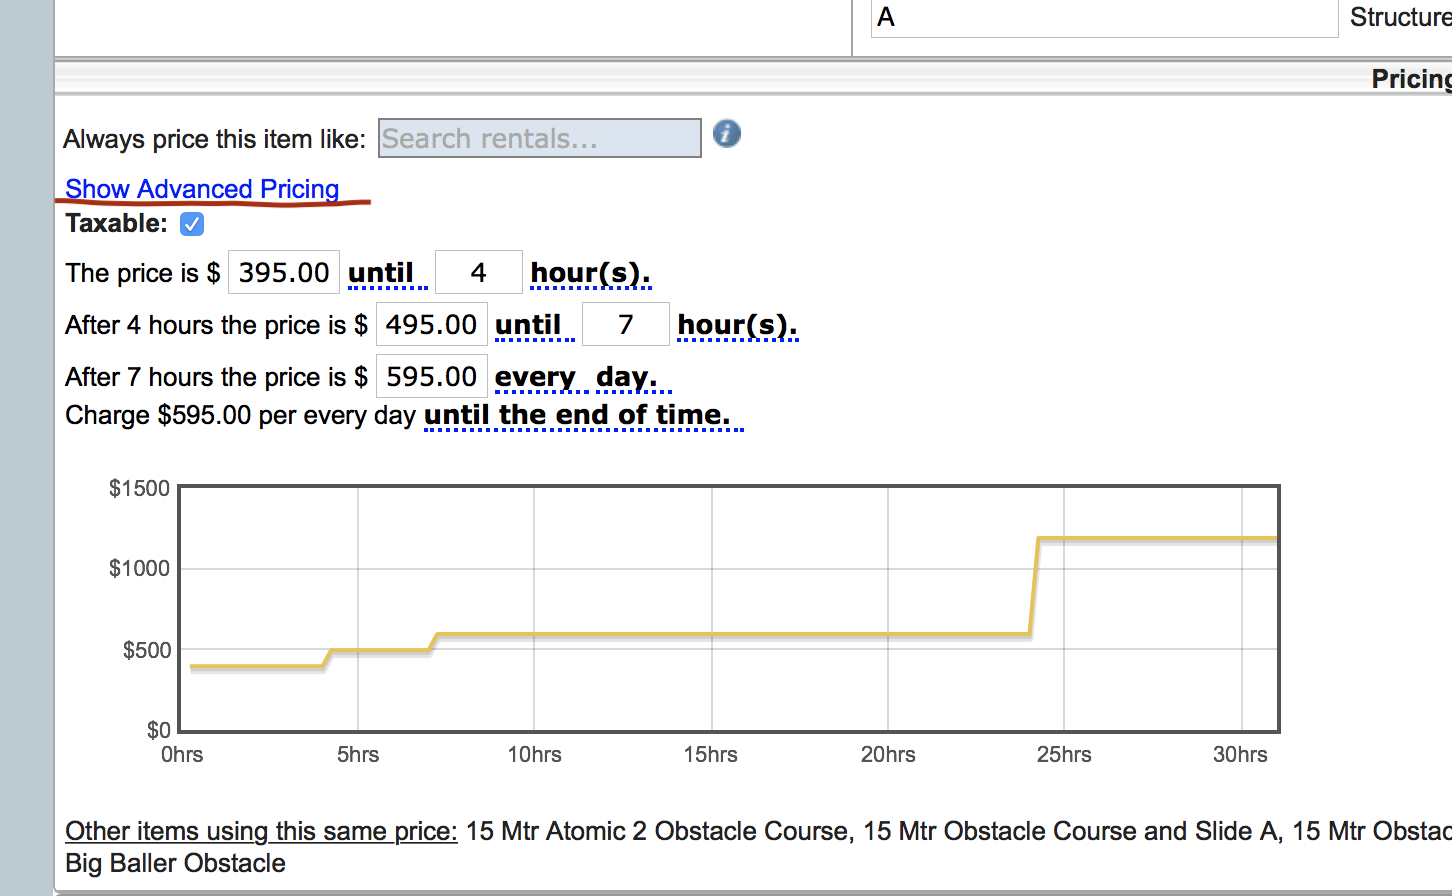Image resolution: width=1452 pixels, height=896 pixels.
Task: Click the 7 hours duration field
Action: point(625,325)
